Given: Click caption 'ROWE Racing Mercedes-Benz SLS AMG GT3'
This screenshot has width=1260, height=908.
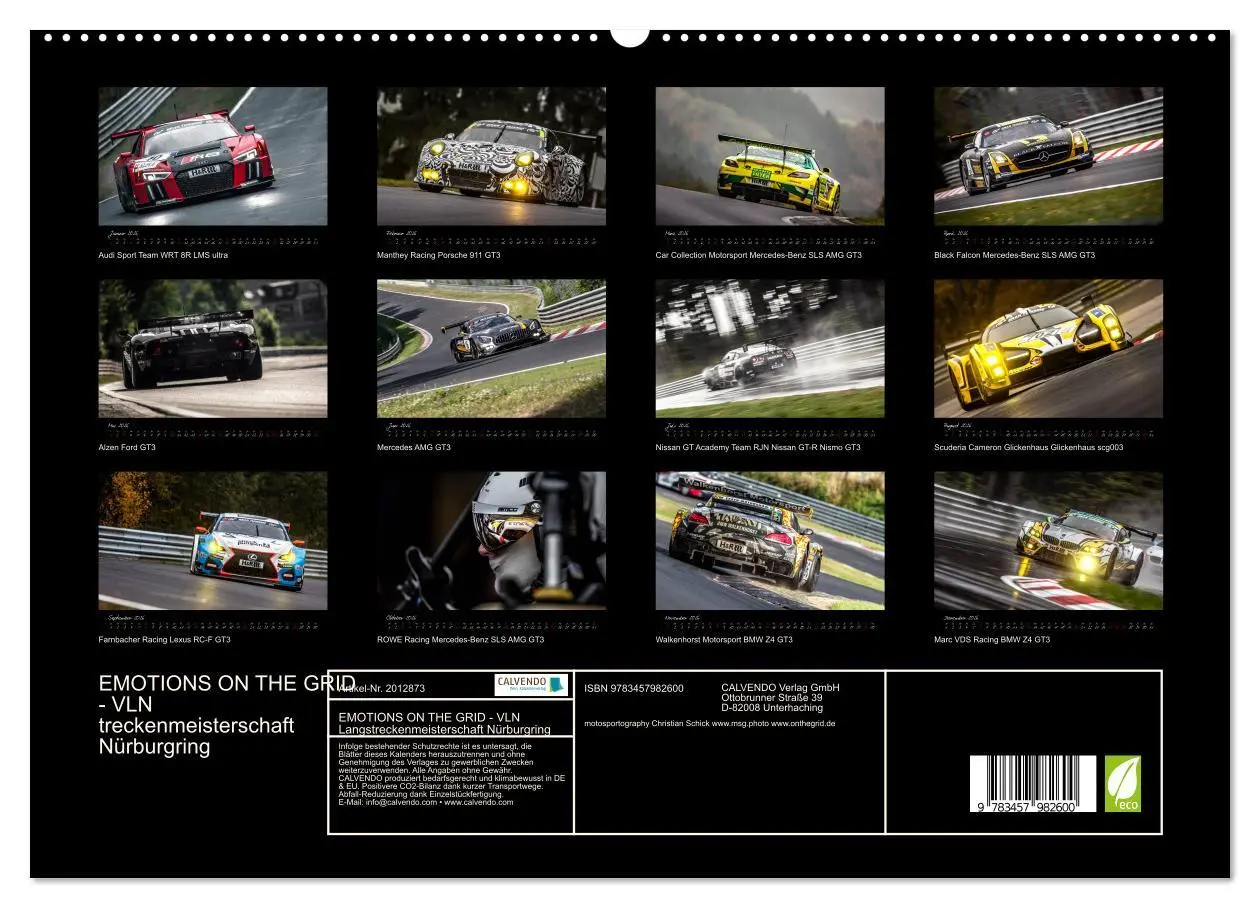Looking at the screenshot, I should coord(460,639).
